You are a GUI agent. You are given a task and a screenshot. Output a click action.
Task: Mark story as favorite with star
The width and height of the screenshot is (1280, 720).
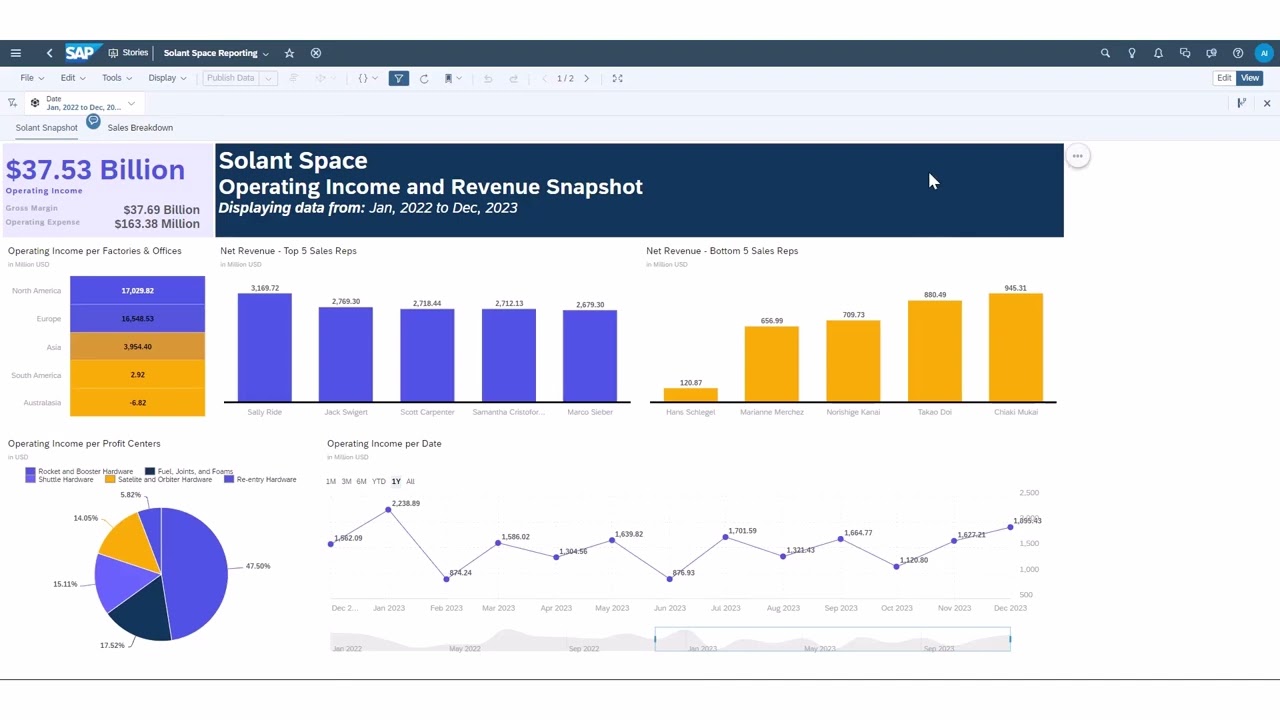289,53
